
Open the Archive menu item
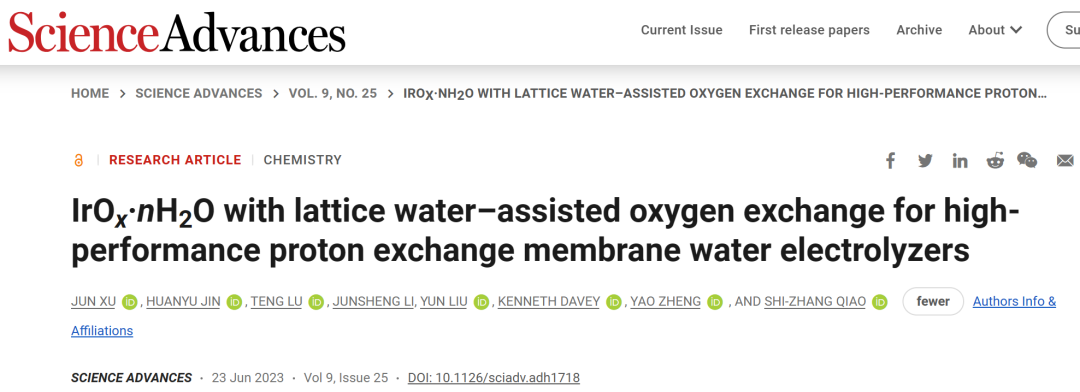pos(919,30)
